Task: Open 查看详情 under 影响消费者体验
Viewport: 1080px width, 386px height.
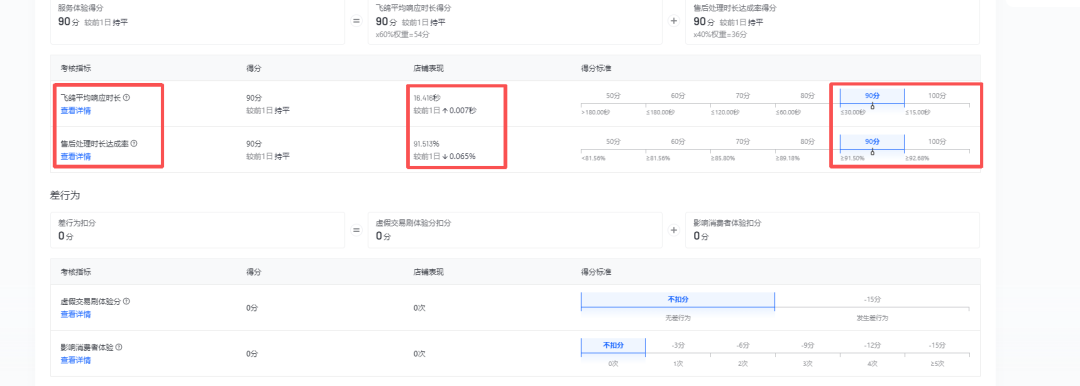Action: [76, 360]
